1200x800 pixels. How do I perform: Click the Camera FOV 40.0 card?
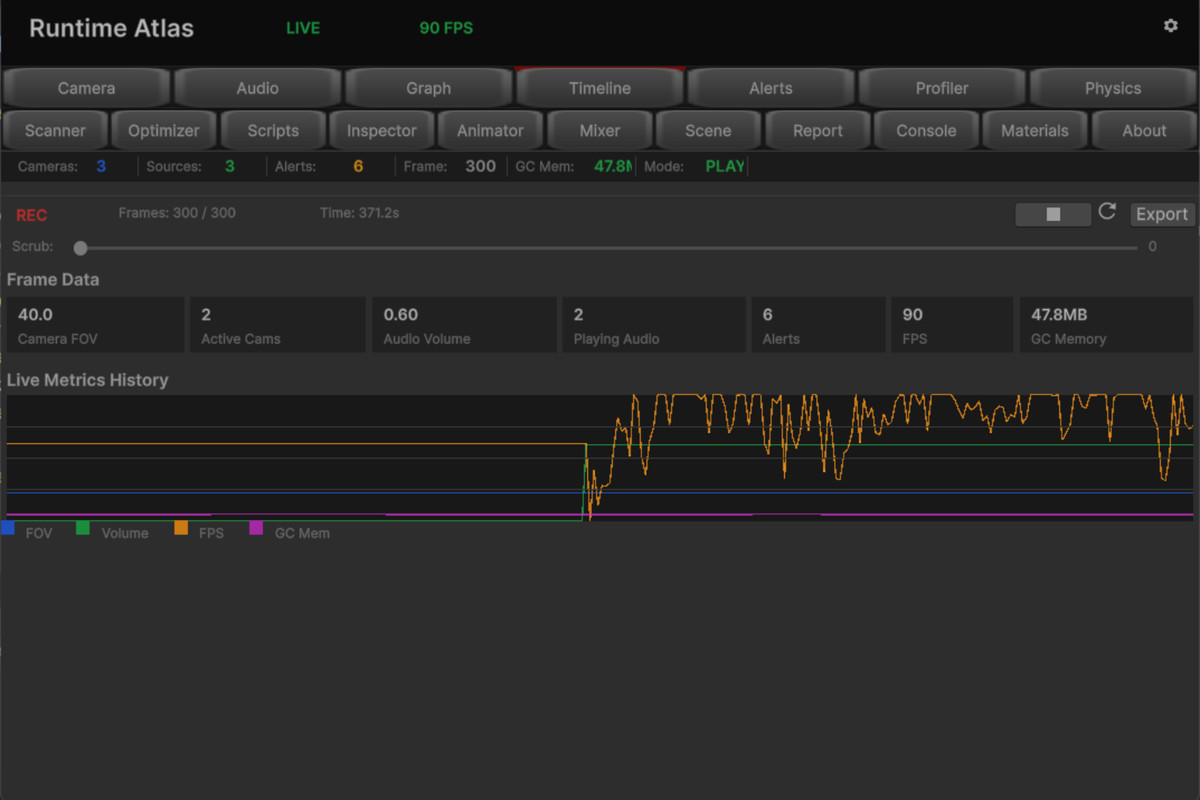(x=95, y=325)
